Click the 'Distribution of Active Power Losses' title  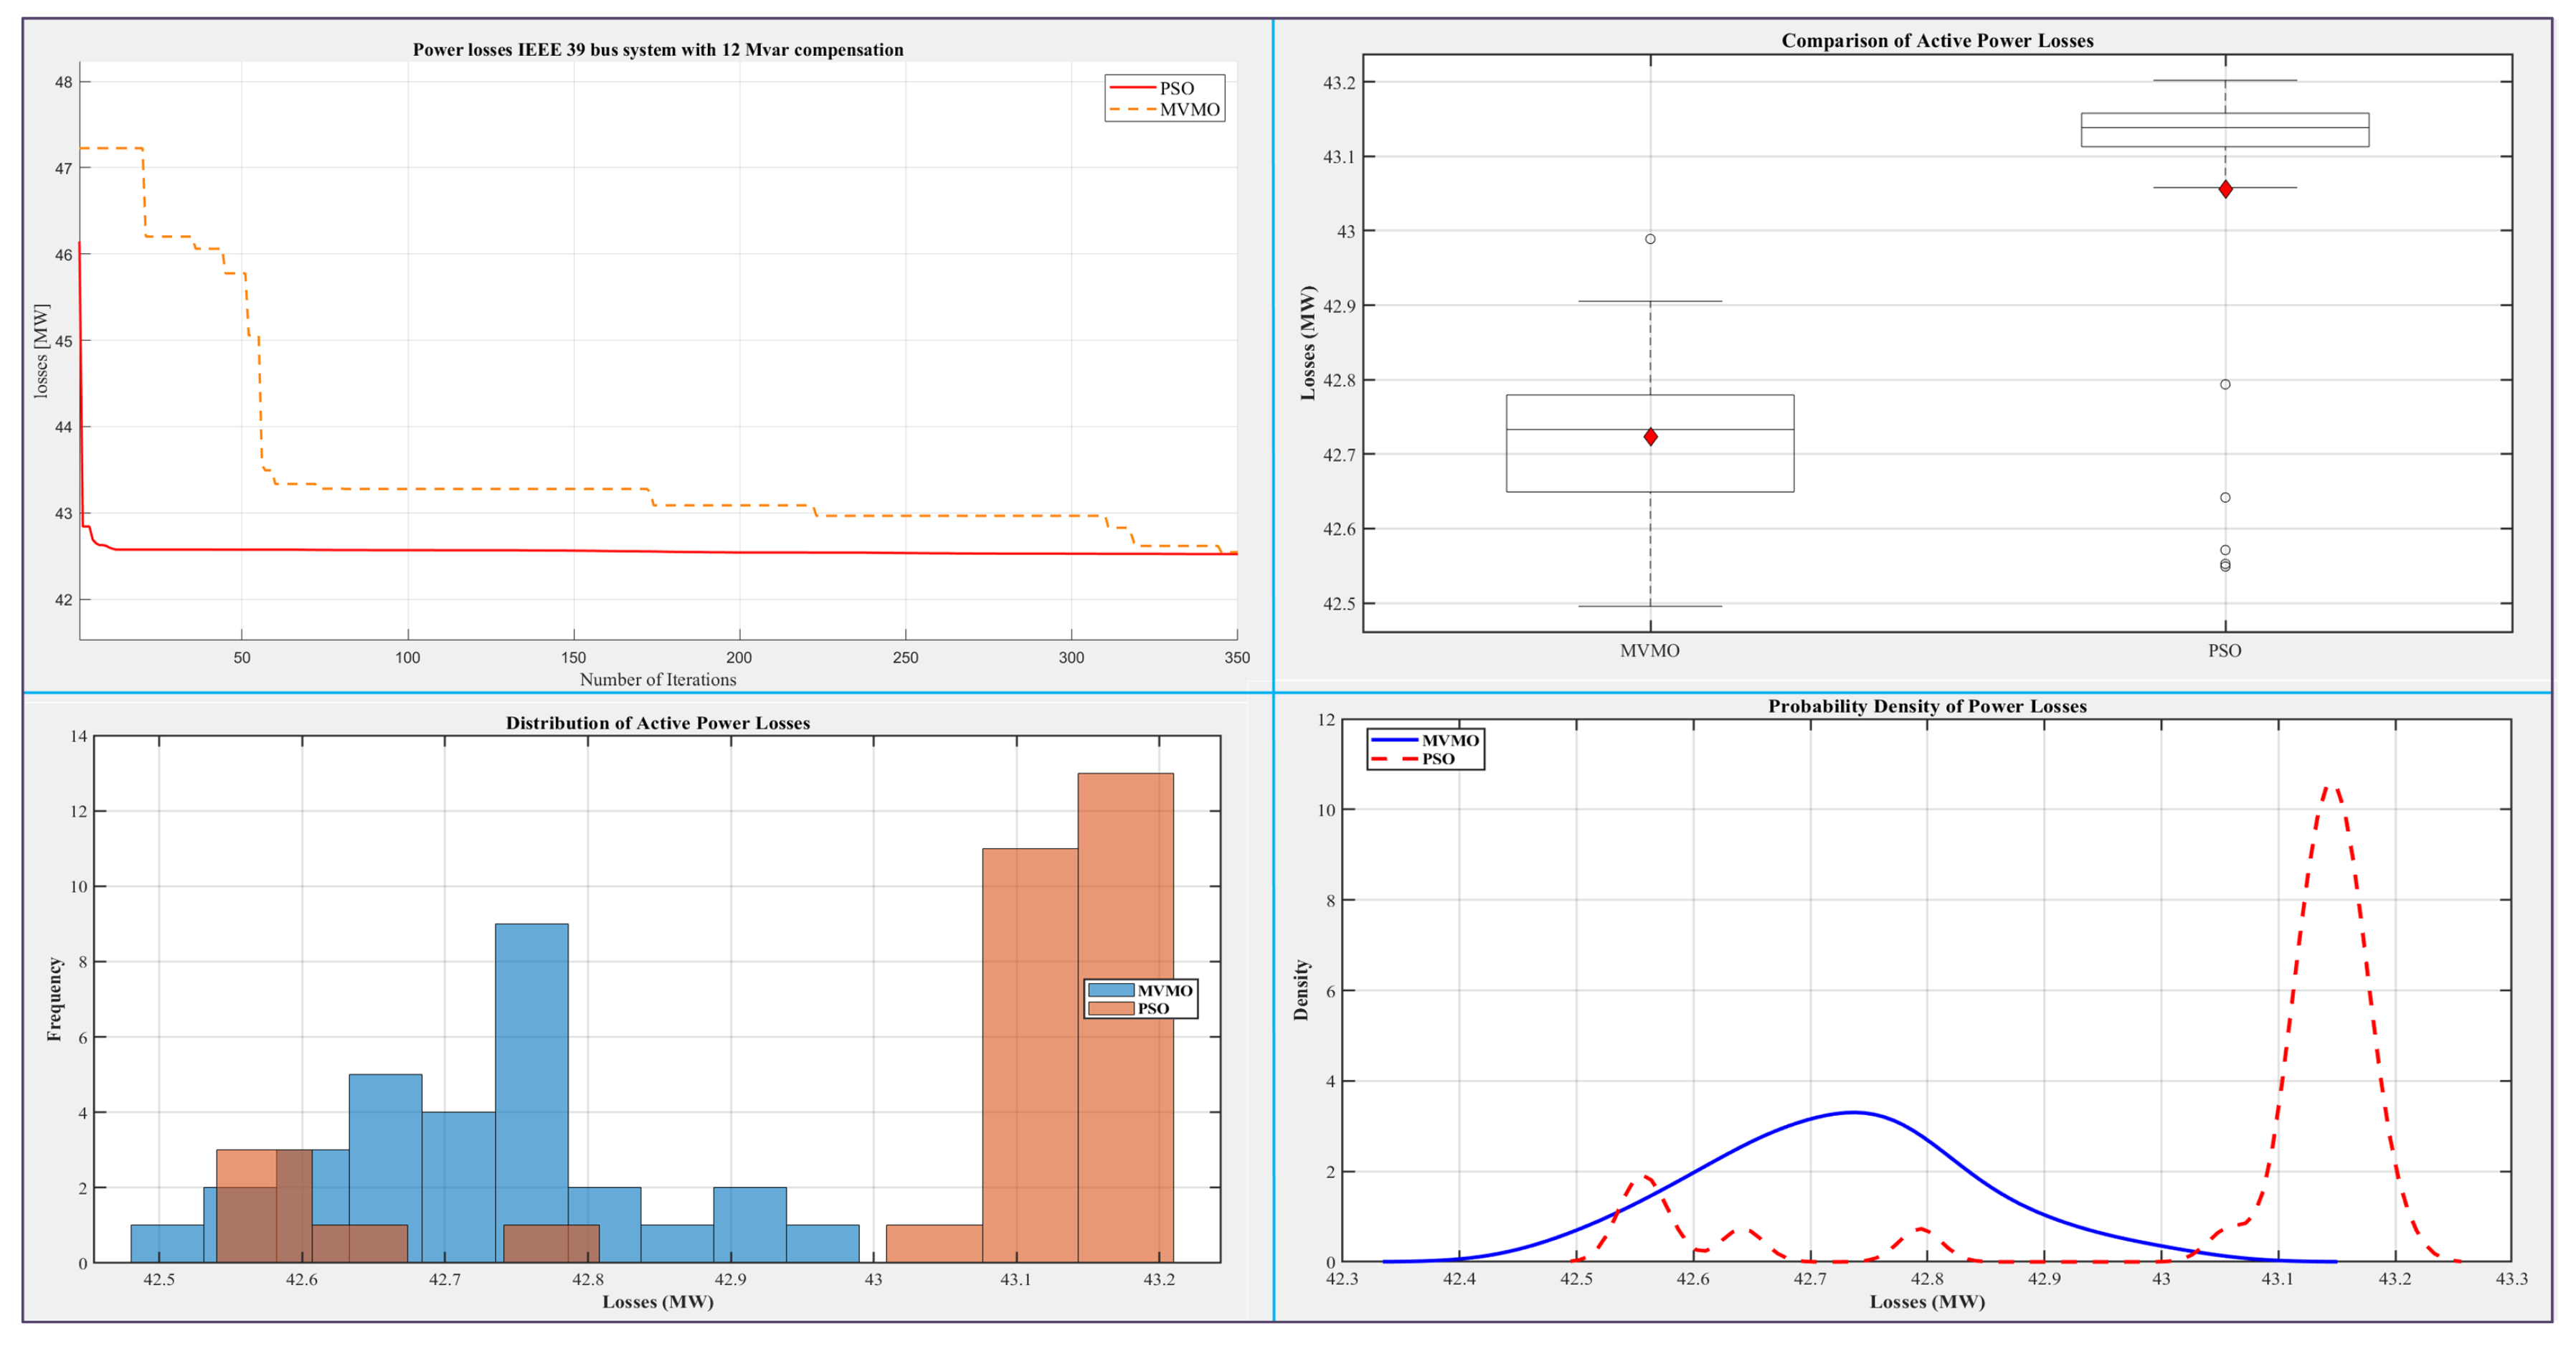pos(657,722)
